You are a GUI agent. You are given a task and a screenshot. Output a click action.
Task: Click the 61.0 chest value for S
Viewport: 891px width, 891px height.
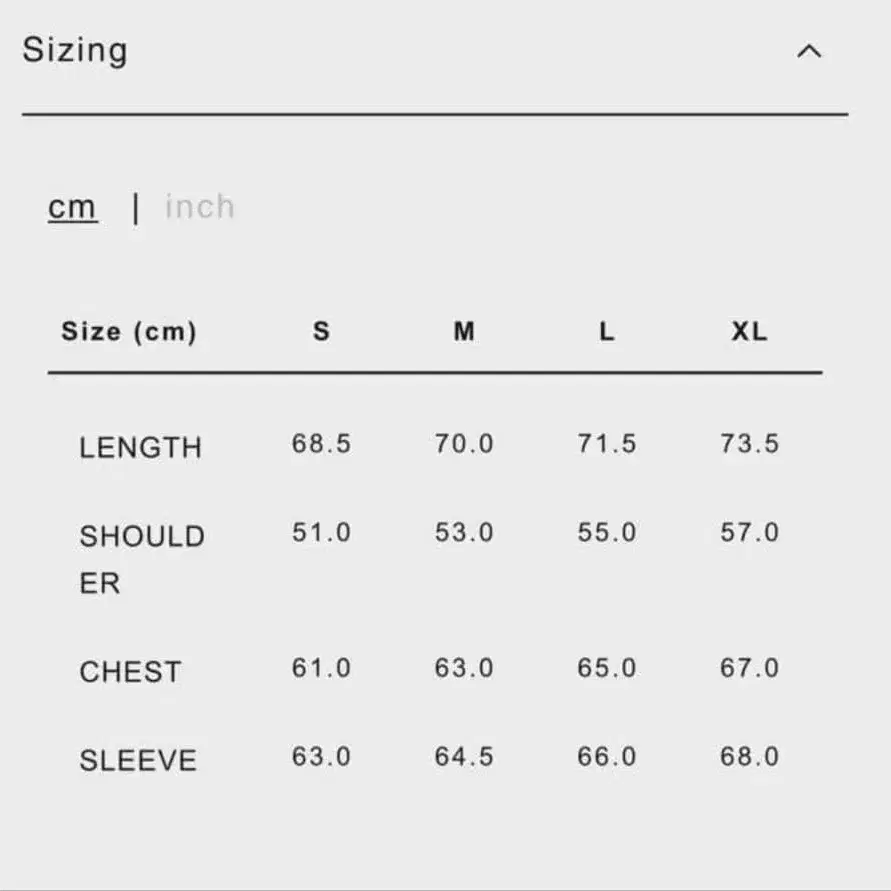[x=321, y=668]
